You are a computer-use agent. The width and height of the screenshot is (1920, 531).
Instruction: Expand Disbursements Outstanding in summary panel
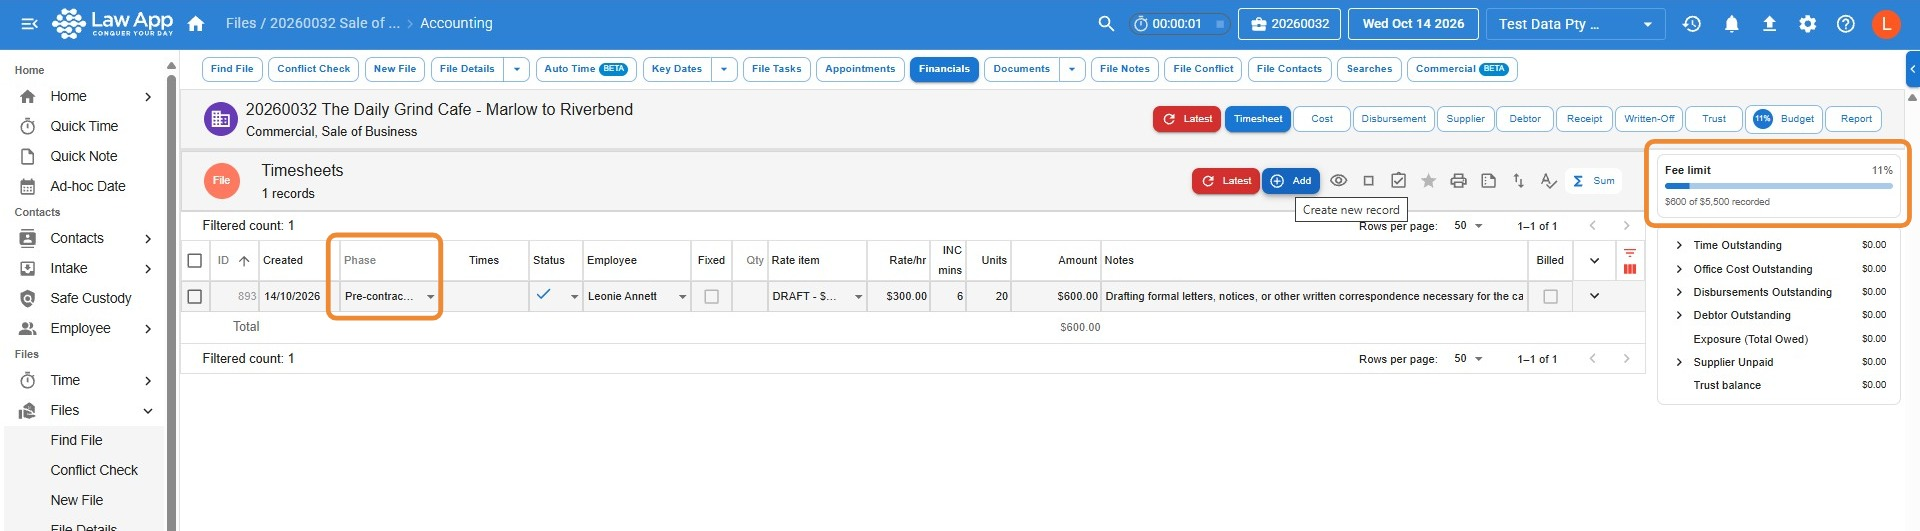point(1679,292)
